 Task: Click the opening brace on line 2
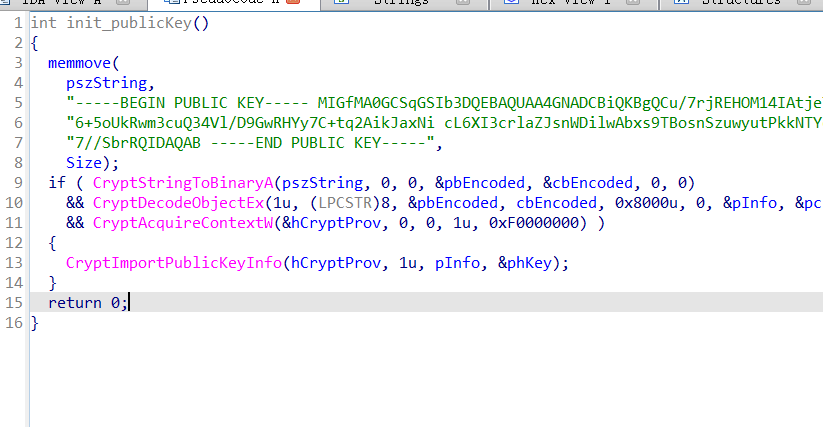click(x=35, y=44)
